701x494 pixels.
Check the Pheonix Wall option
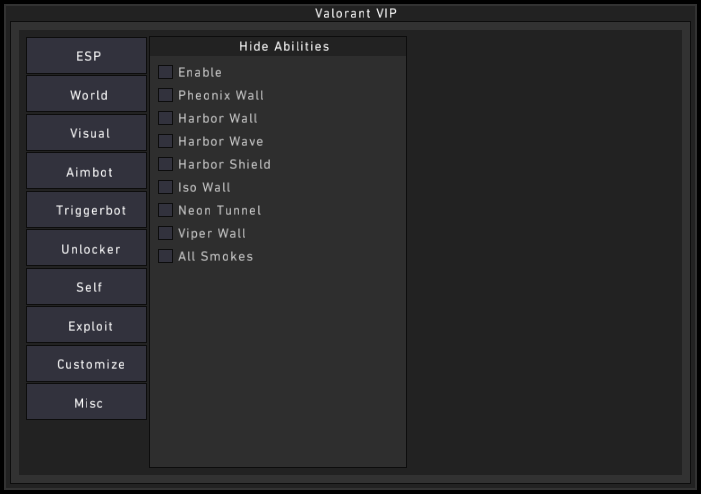166,95
